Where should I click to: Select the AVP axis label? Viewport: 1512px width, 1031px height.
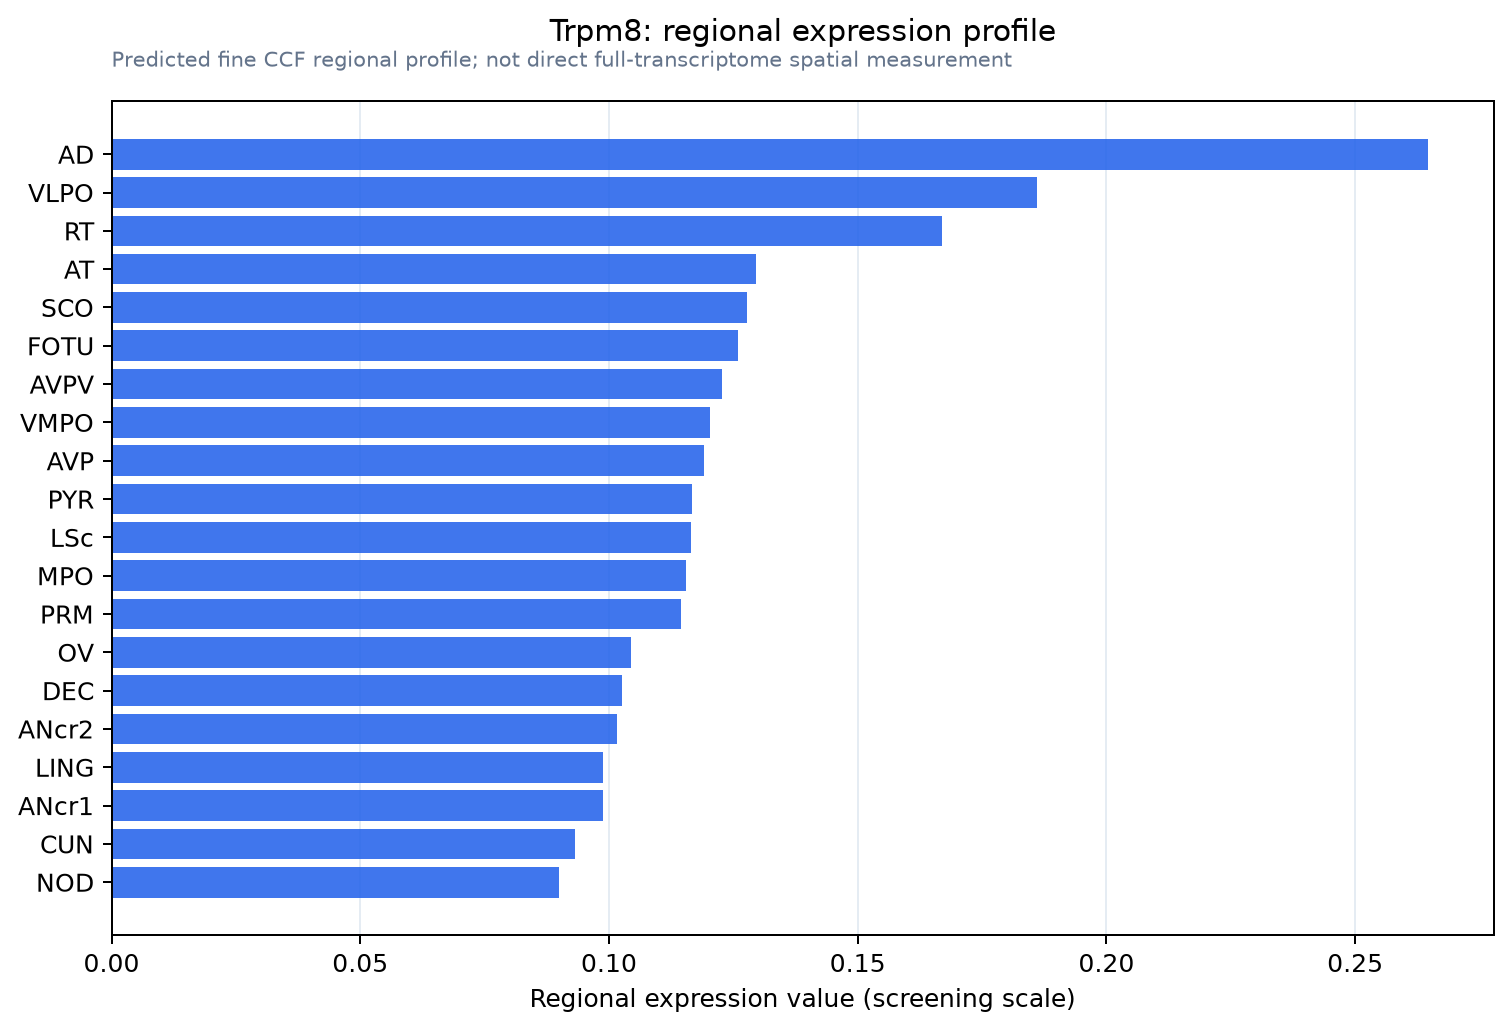[x=70, y=462]
